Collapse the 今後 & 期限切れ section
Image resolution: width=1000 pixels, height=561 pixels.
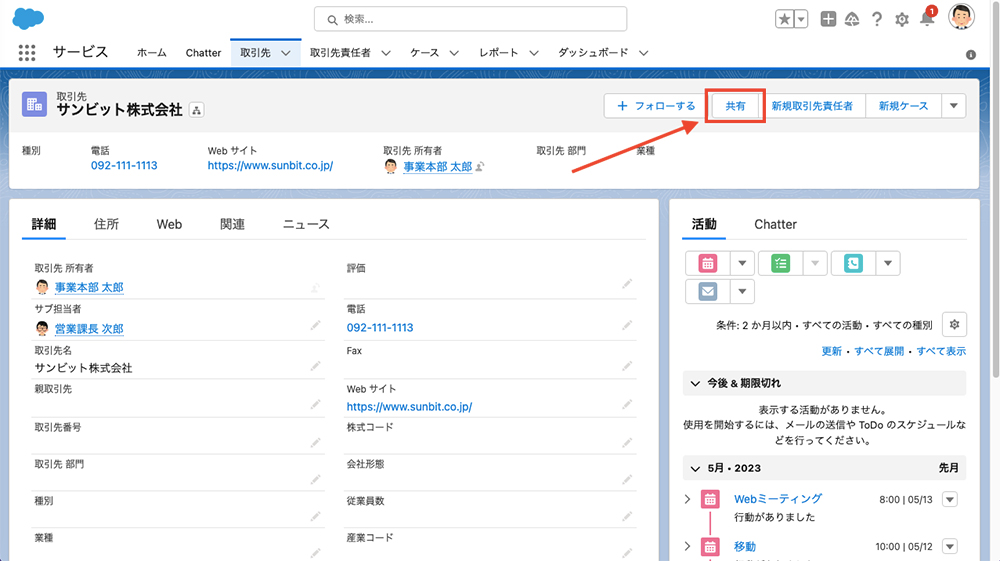coord(695,383)
